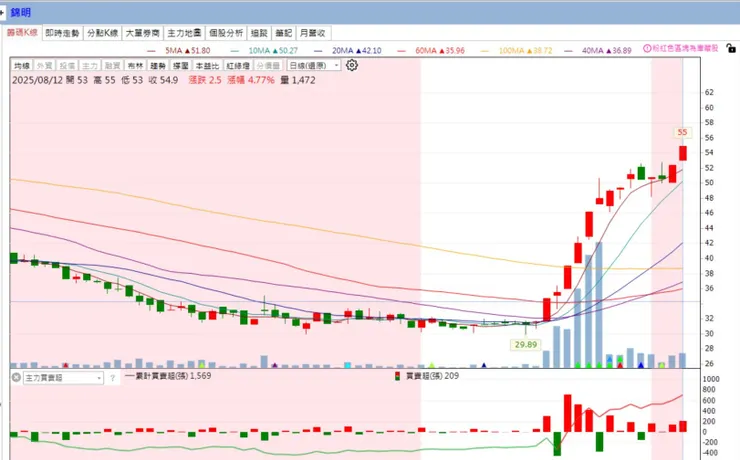Toggle the 分價量 overlay button

268,66
